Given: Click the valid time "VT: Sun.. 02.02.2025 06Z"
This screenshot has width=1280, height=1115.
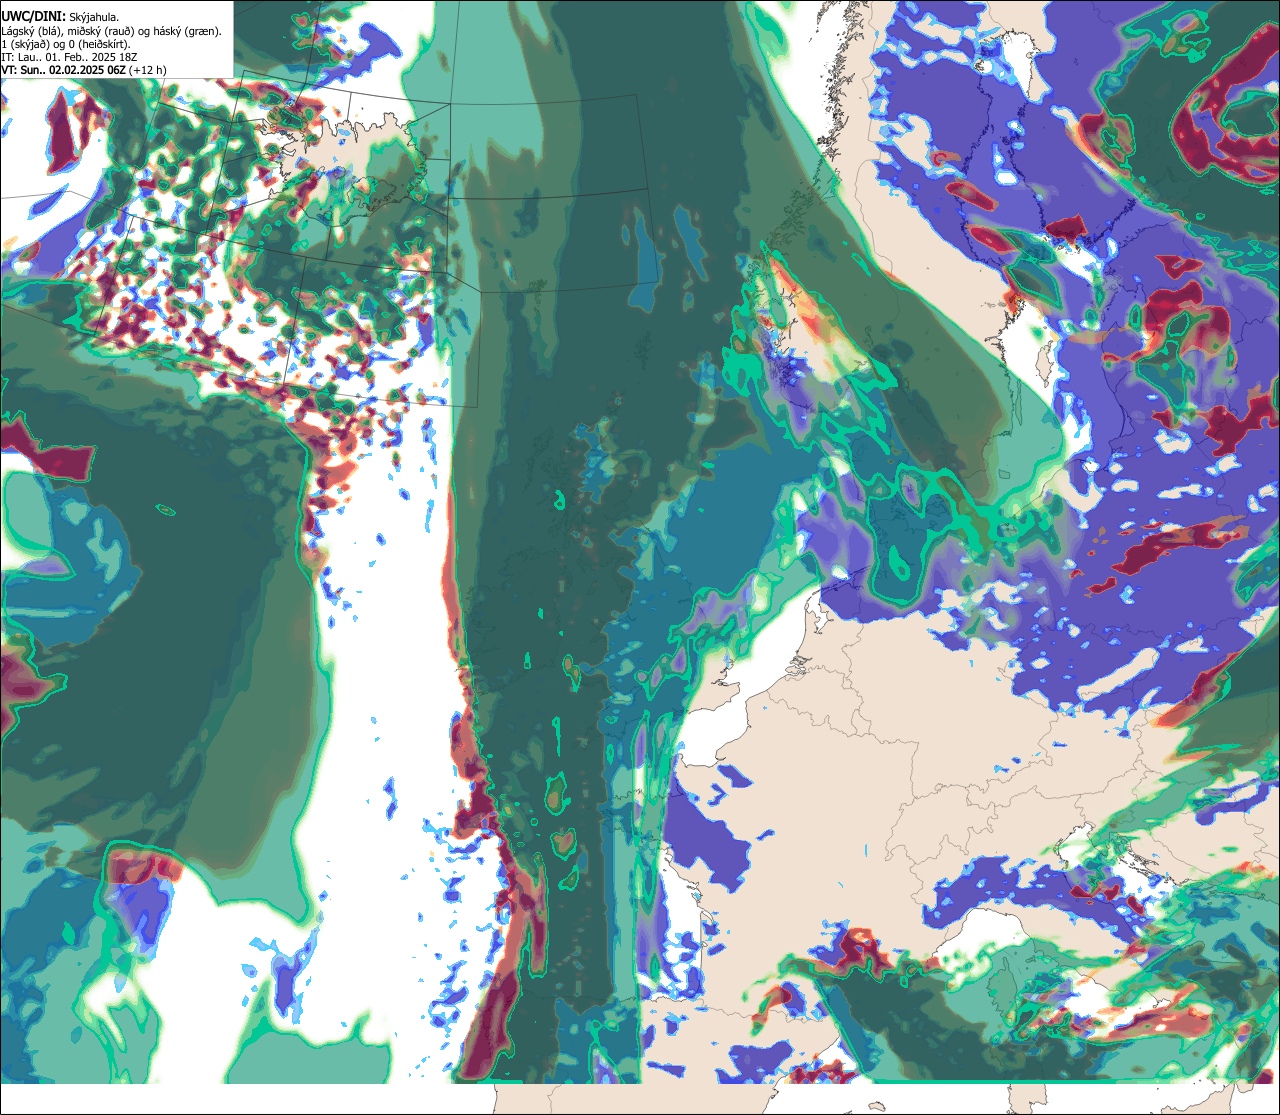Looking at the screenshot, I should click(63, 70).
